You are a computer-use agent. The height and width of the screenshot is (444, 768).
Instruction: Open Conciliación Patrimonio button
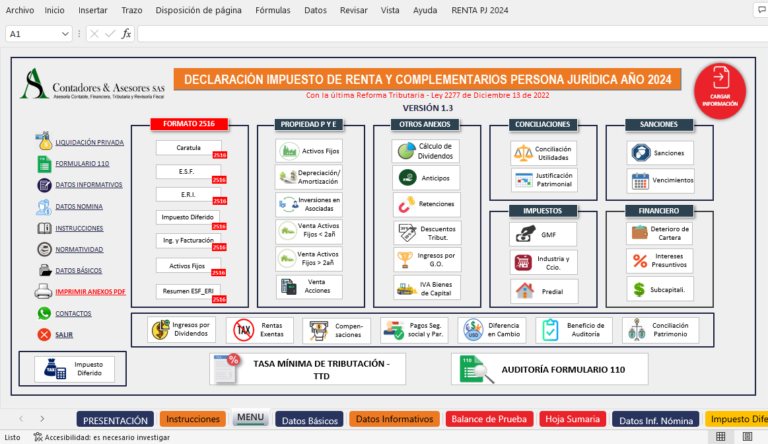pos(660,330)
